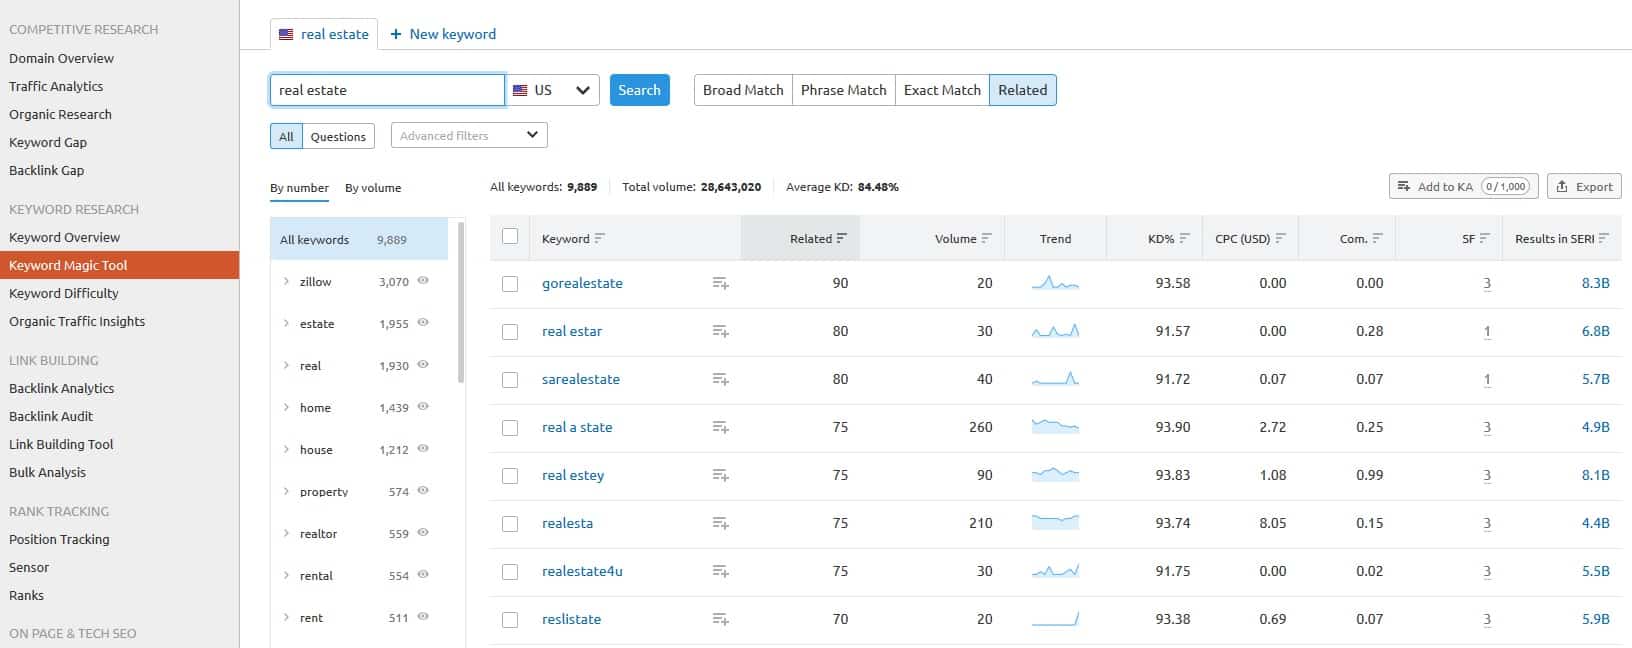Tick the checkbox for real estar
This screenshot has width=1632, height=648.
pyautogui.click(x=510, y=332)
